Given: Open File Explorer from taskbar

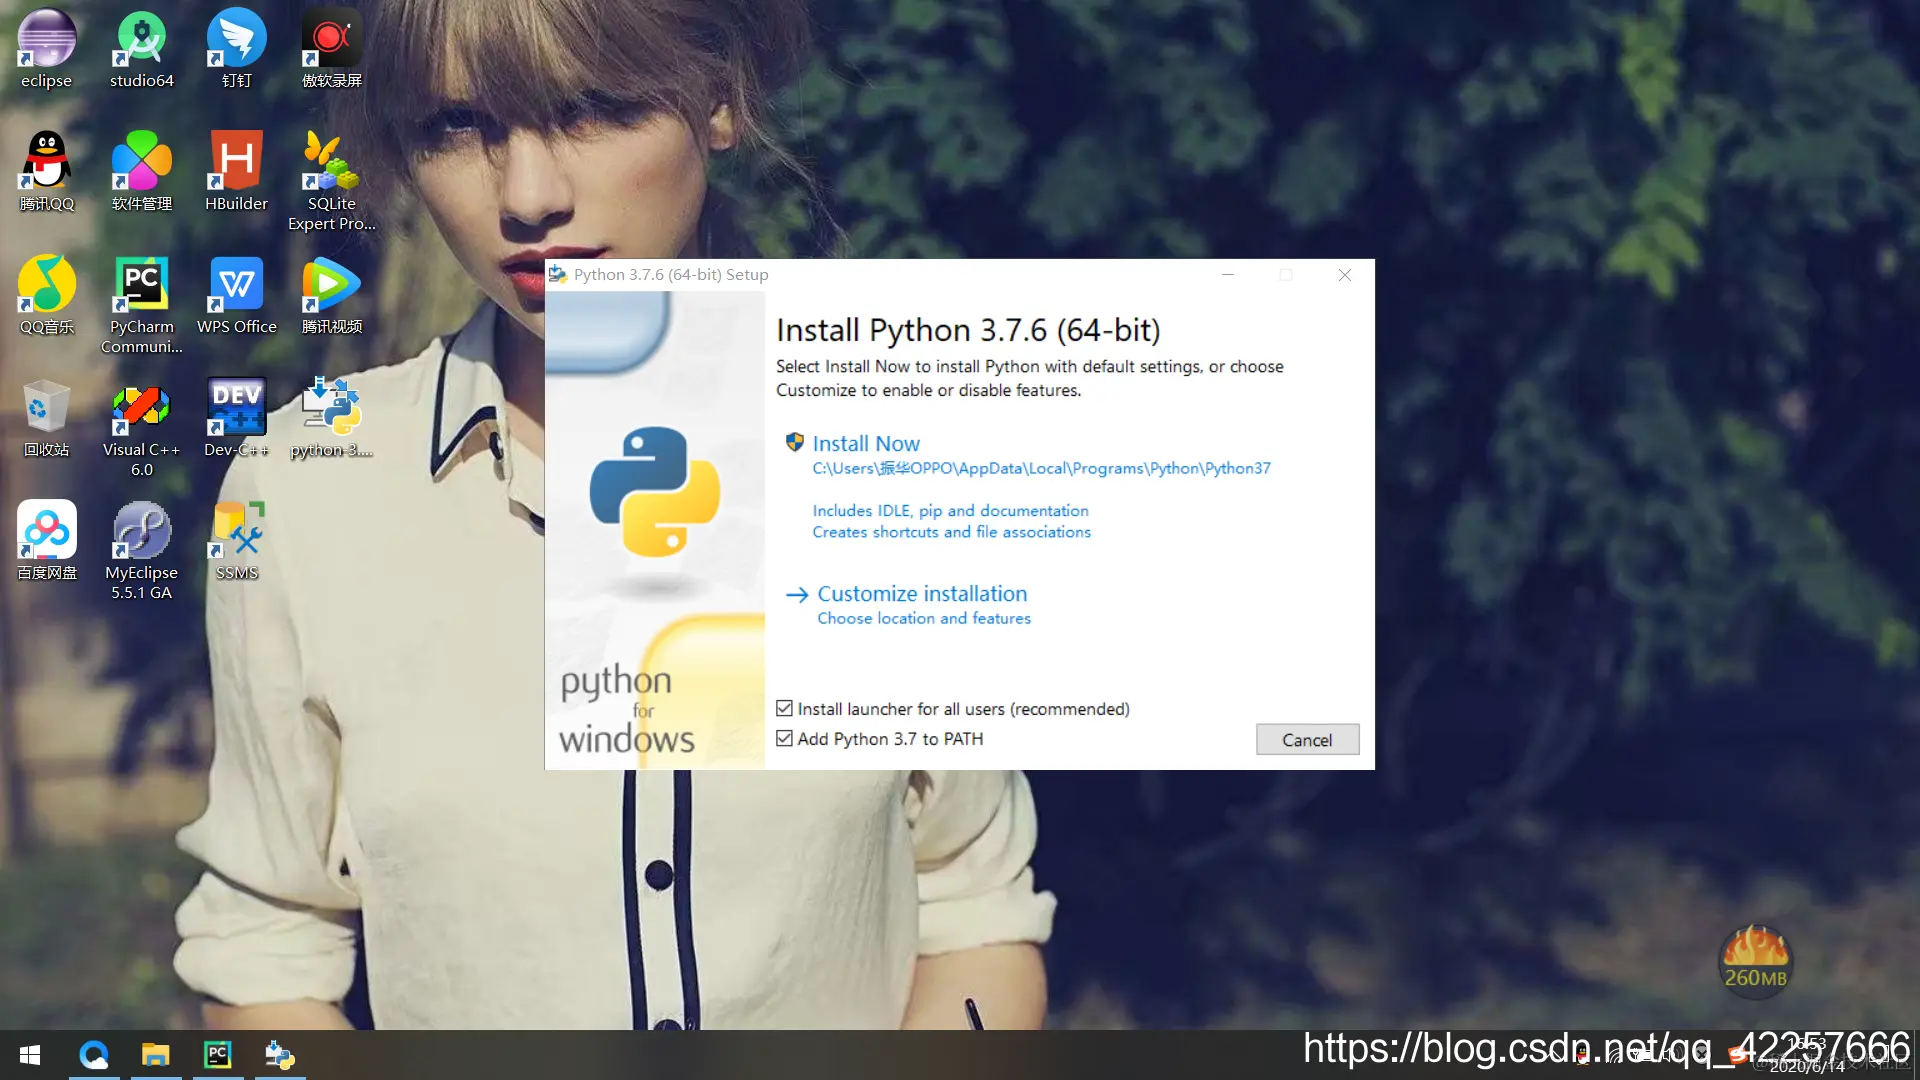Looking at the screenshot, I should 155,1055.
